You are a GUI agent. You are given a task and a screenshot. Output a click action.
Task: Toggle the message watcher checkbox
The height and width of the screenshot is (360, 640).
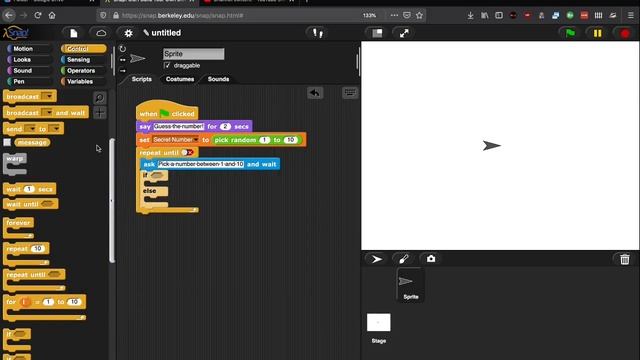(x=7, y=142)
